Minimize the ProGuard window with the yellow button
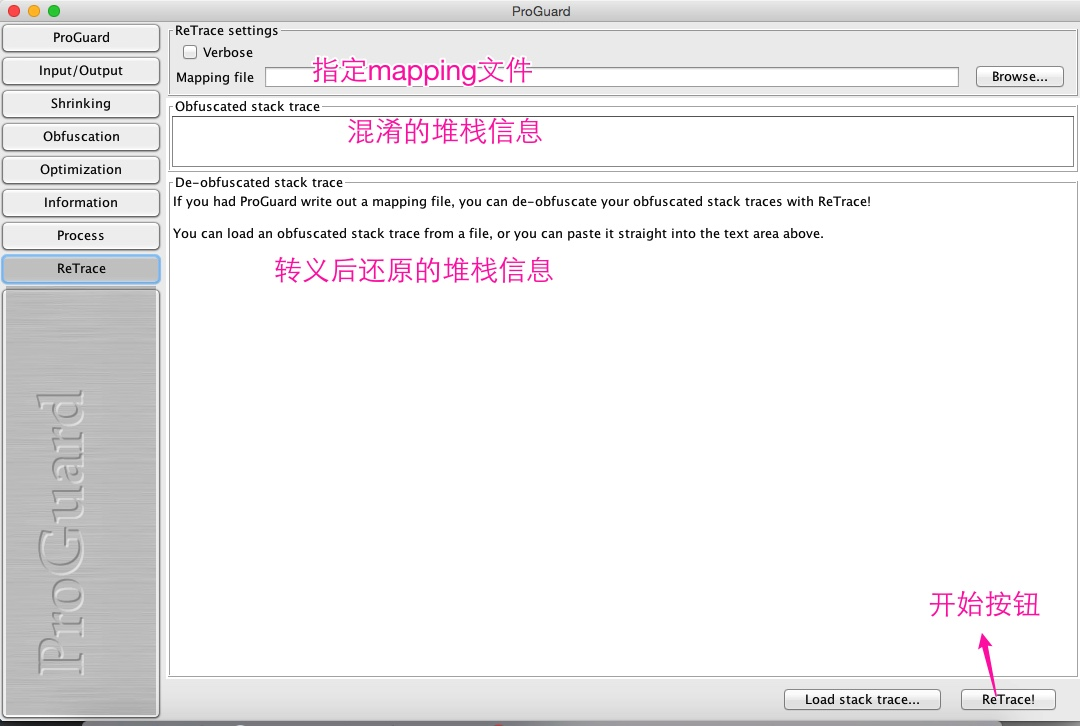Viewport: 1080px width, 726px height. [34, 11]
